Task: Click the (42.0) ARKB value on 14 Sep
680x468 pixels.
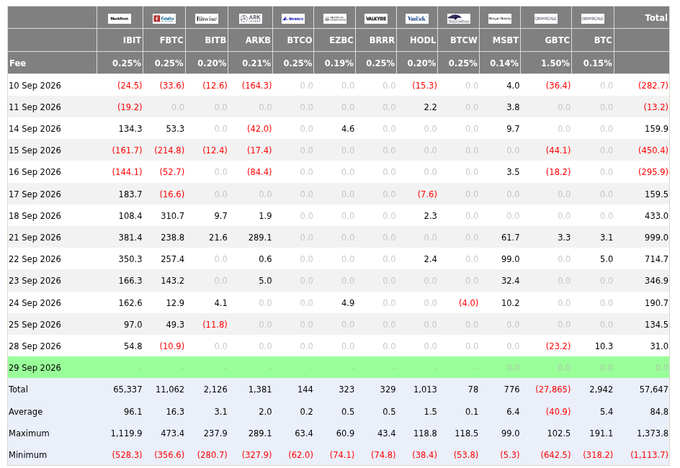Action: (x=259, y=129)
